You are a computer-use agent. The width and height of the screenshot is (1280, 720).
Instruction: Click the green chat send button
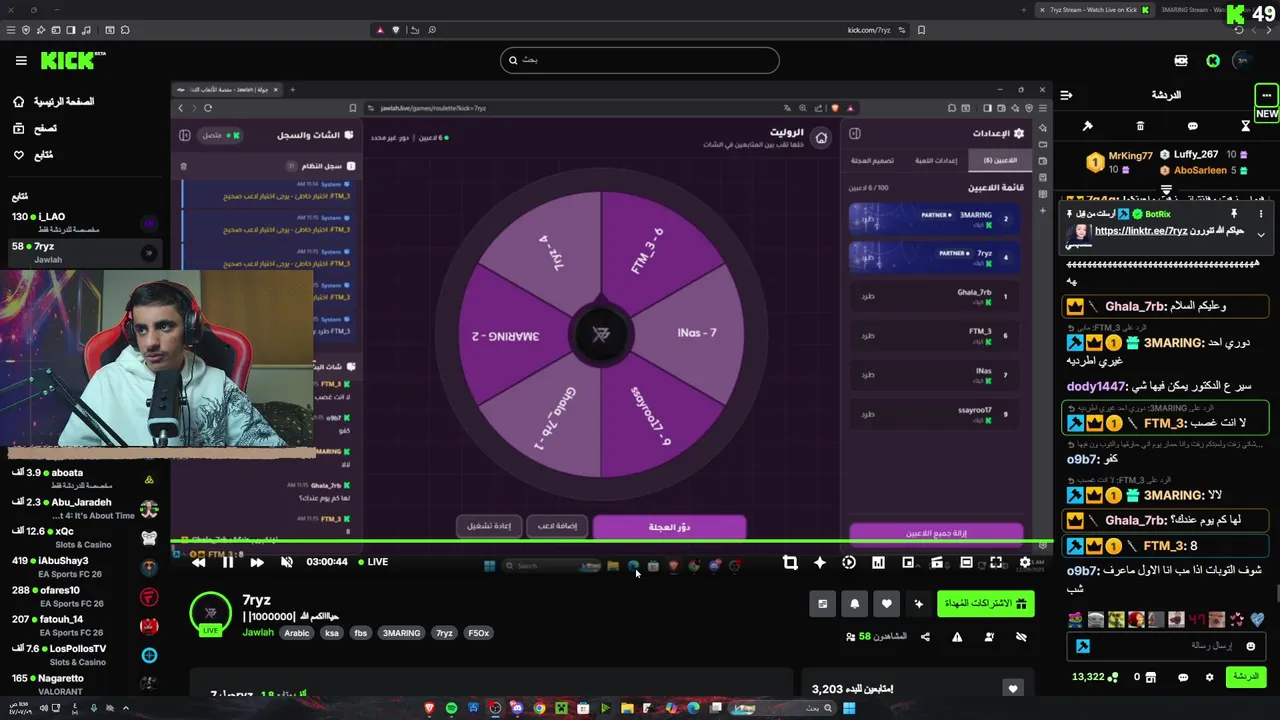click(x=1246, y=677)
